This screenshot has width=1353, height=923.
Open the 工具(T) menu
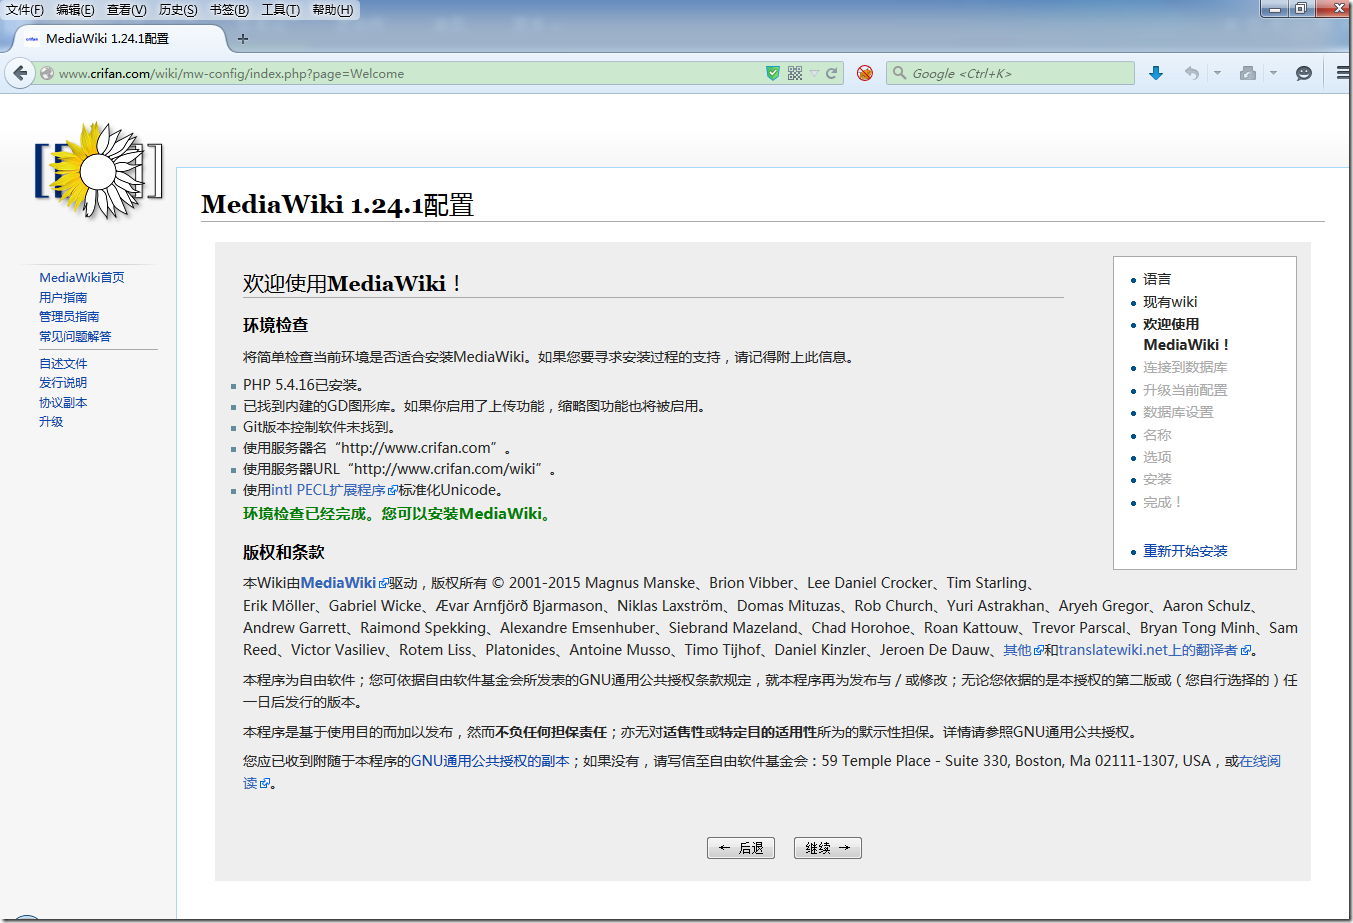(280, 10)
